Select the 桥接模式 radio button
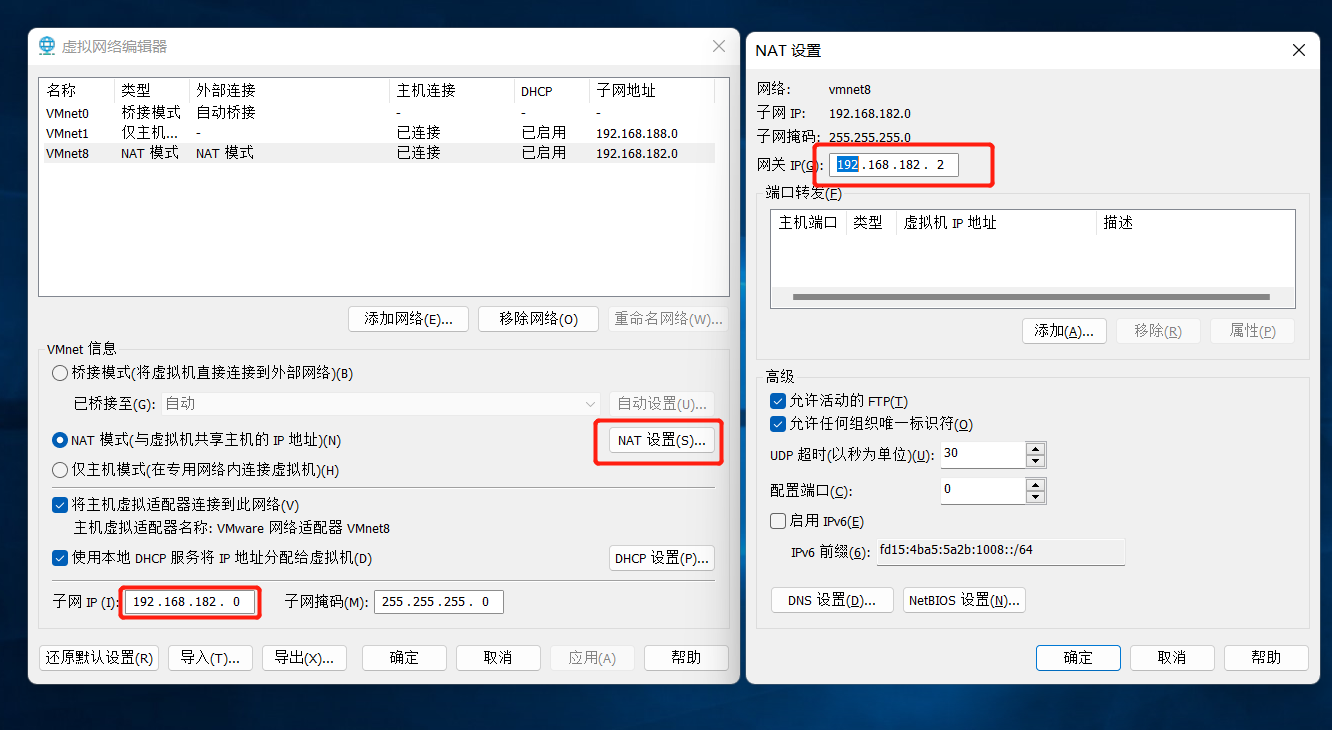Screen dimensions: 1332x730 [60, 373]
